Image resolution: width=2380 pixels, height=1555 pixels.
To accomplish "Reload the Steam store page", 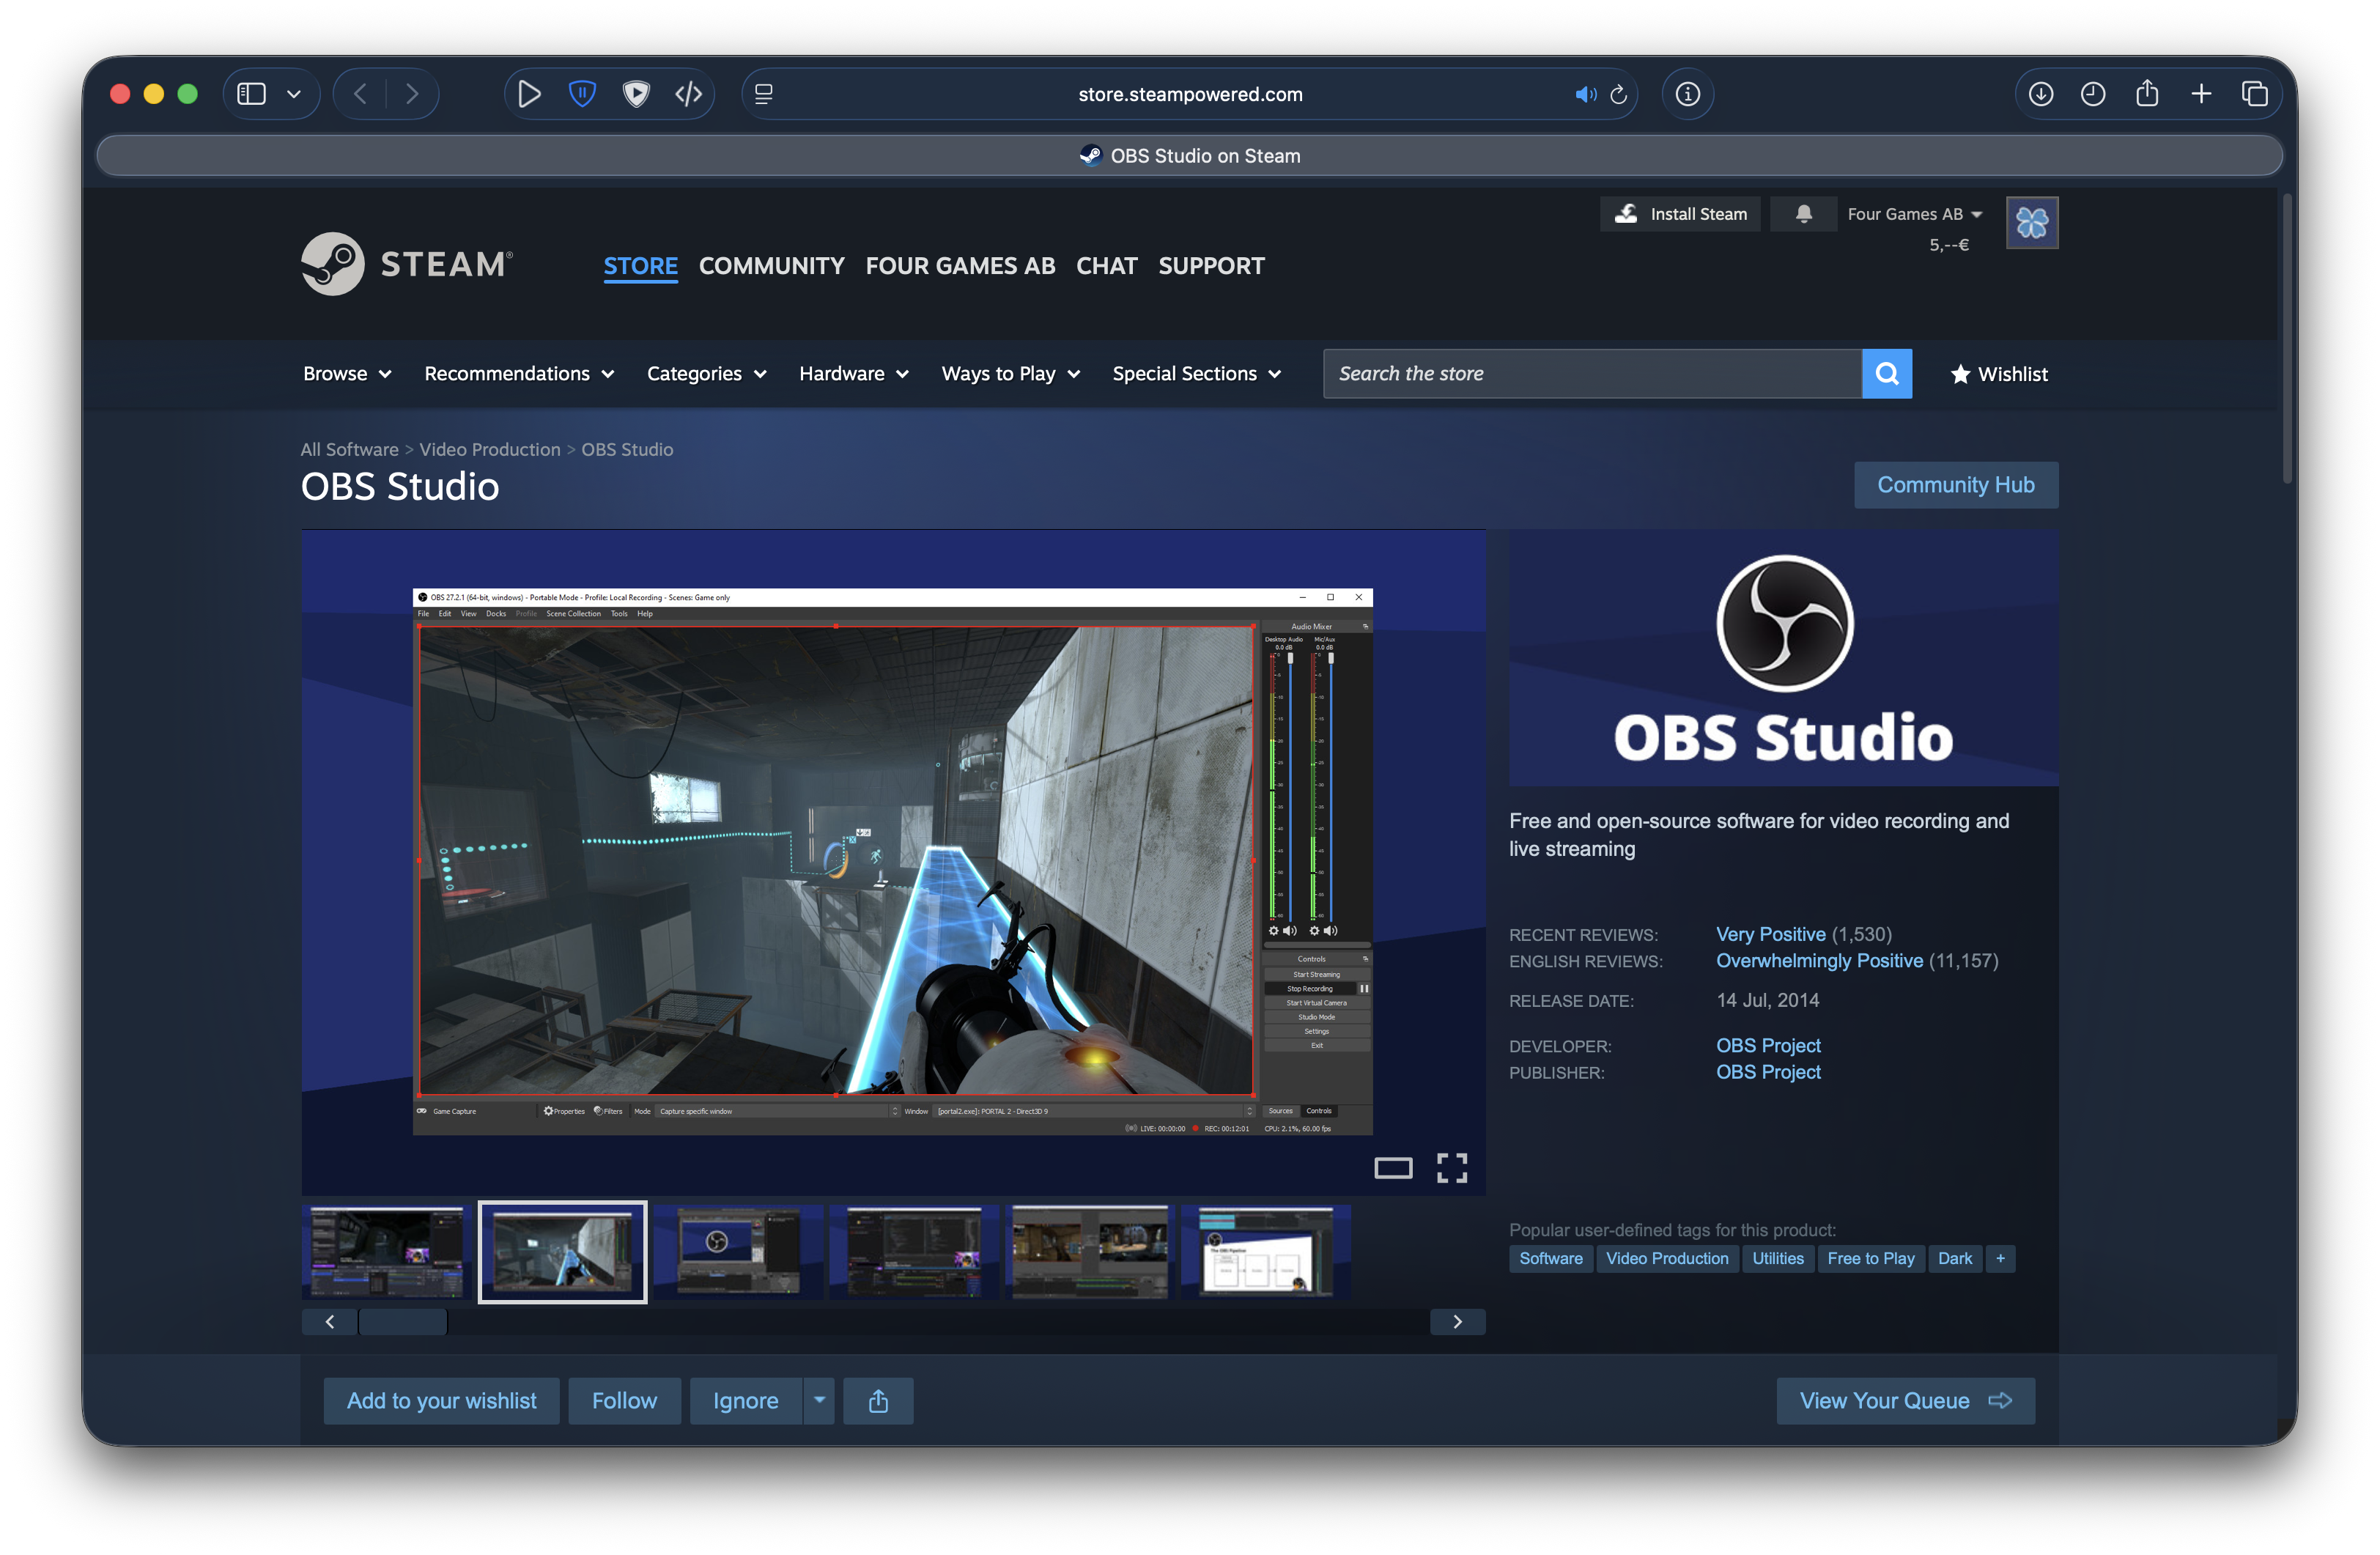I will click(x=1619, y=94).
